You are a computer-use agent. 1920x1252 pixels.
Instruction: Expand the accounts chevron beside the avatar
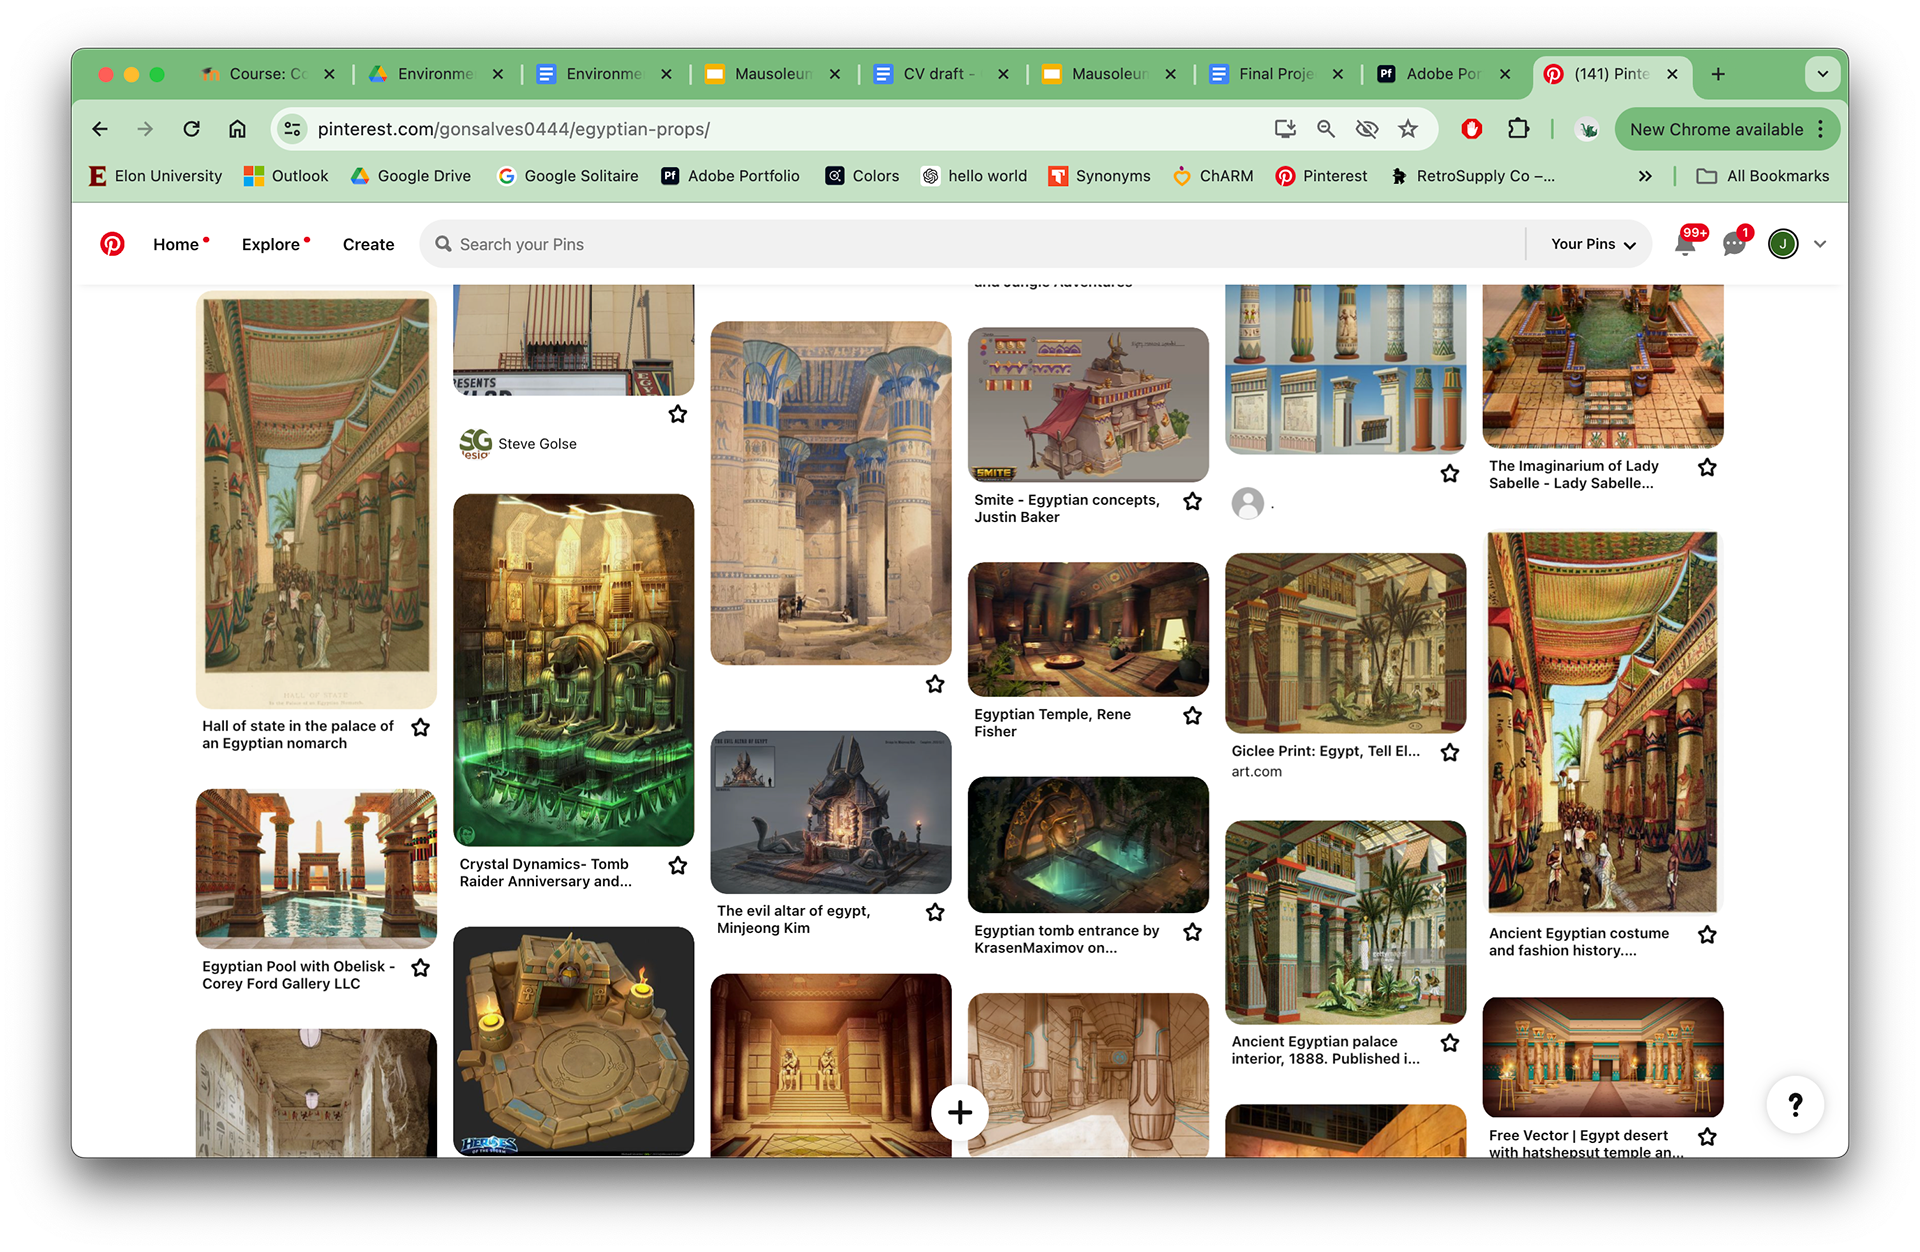click(x=1820, y=244)
